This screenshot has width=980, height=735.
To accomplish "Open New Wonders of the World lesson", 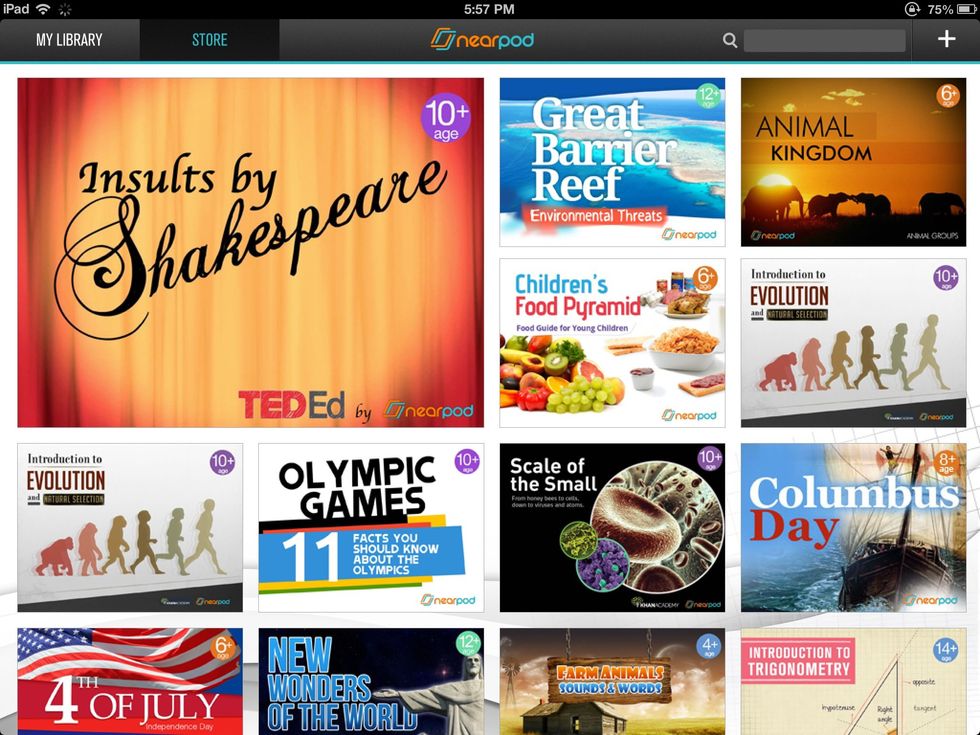I will tap(371, 681).
